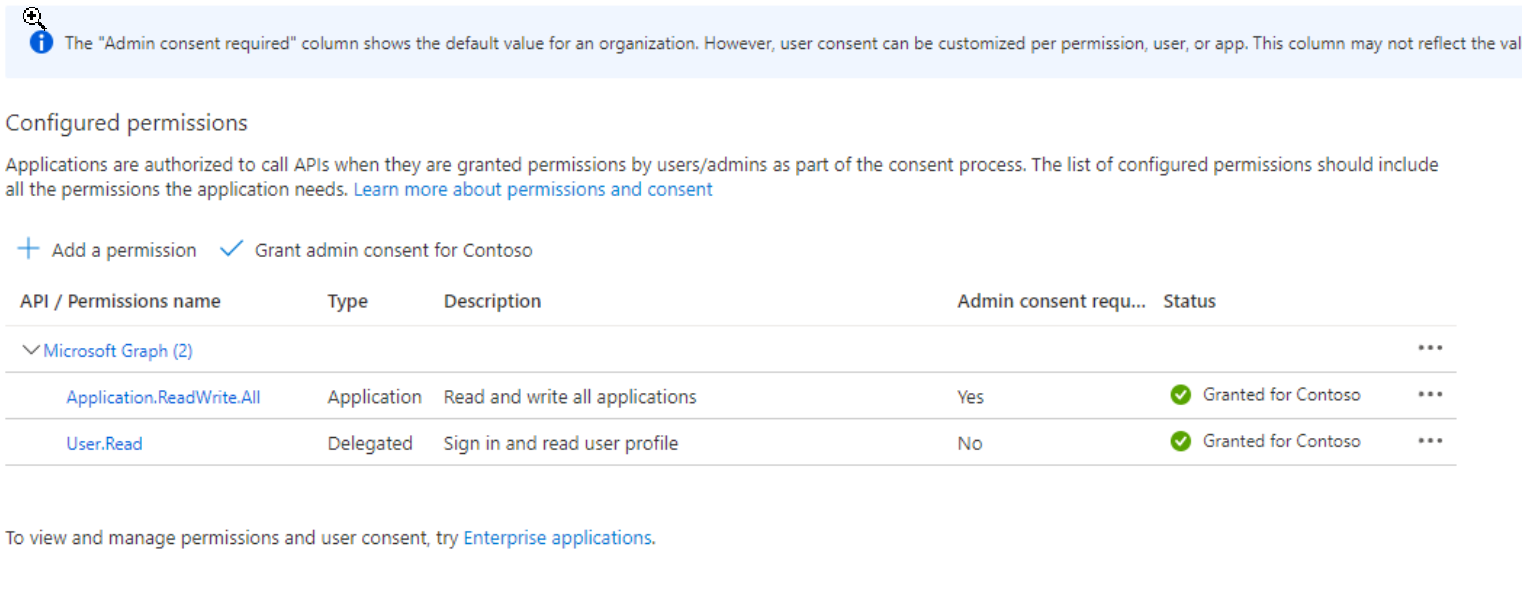The height and width of the screenshot is (599, 1522).
Task: Click the plus icon for Add a permission
Action: pyautogui.click(x=29, y=248)
